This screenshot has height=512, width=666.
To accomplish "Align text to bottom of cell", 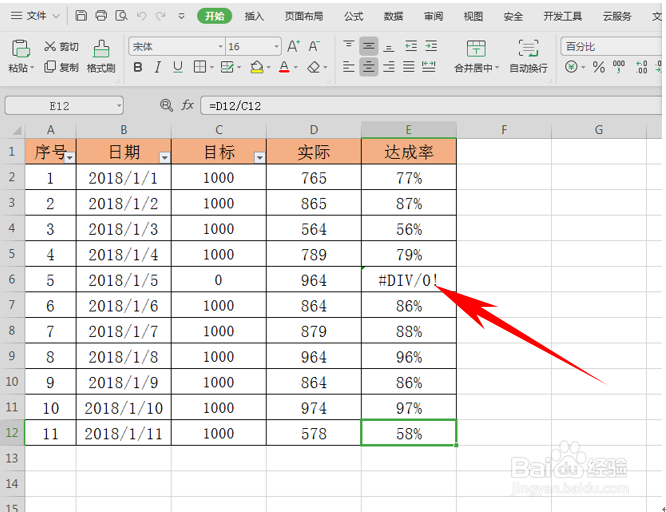I will (389, 46).
